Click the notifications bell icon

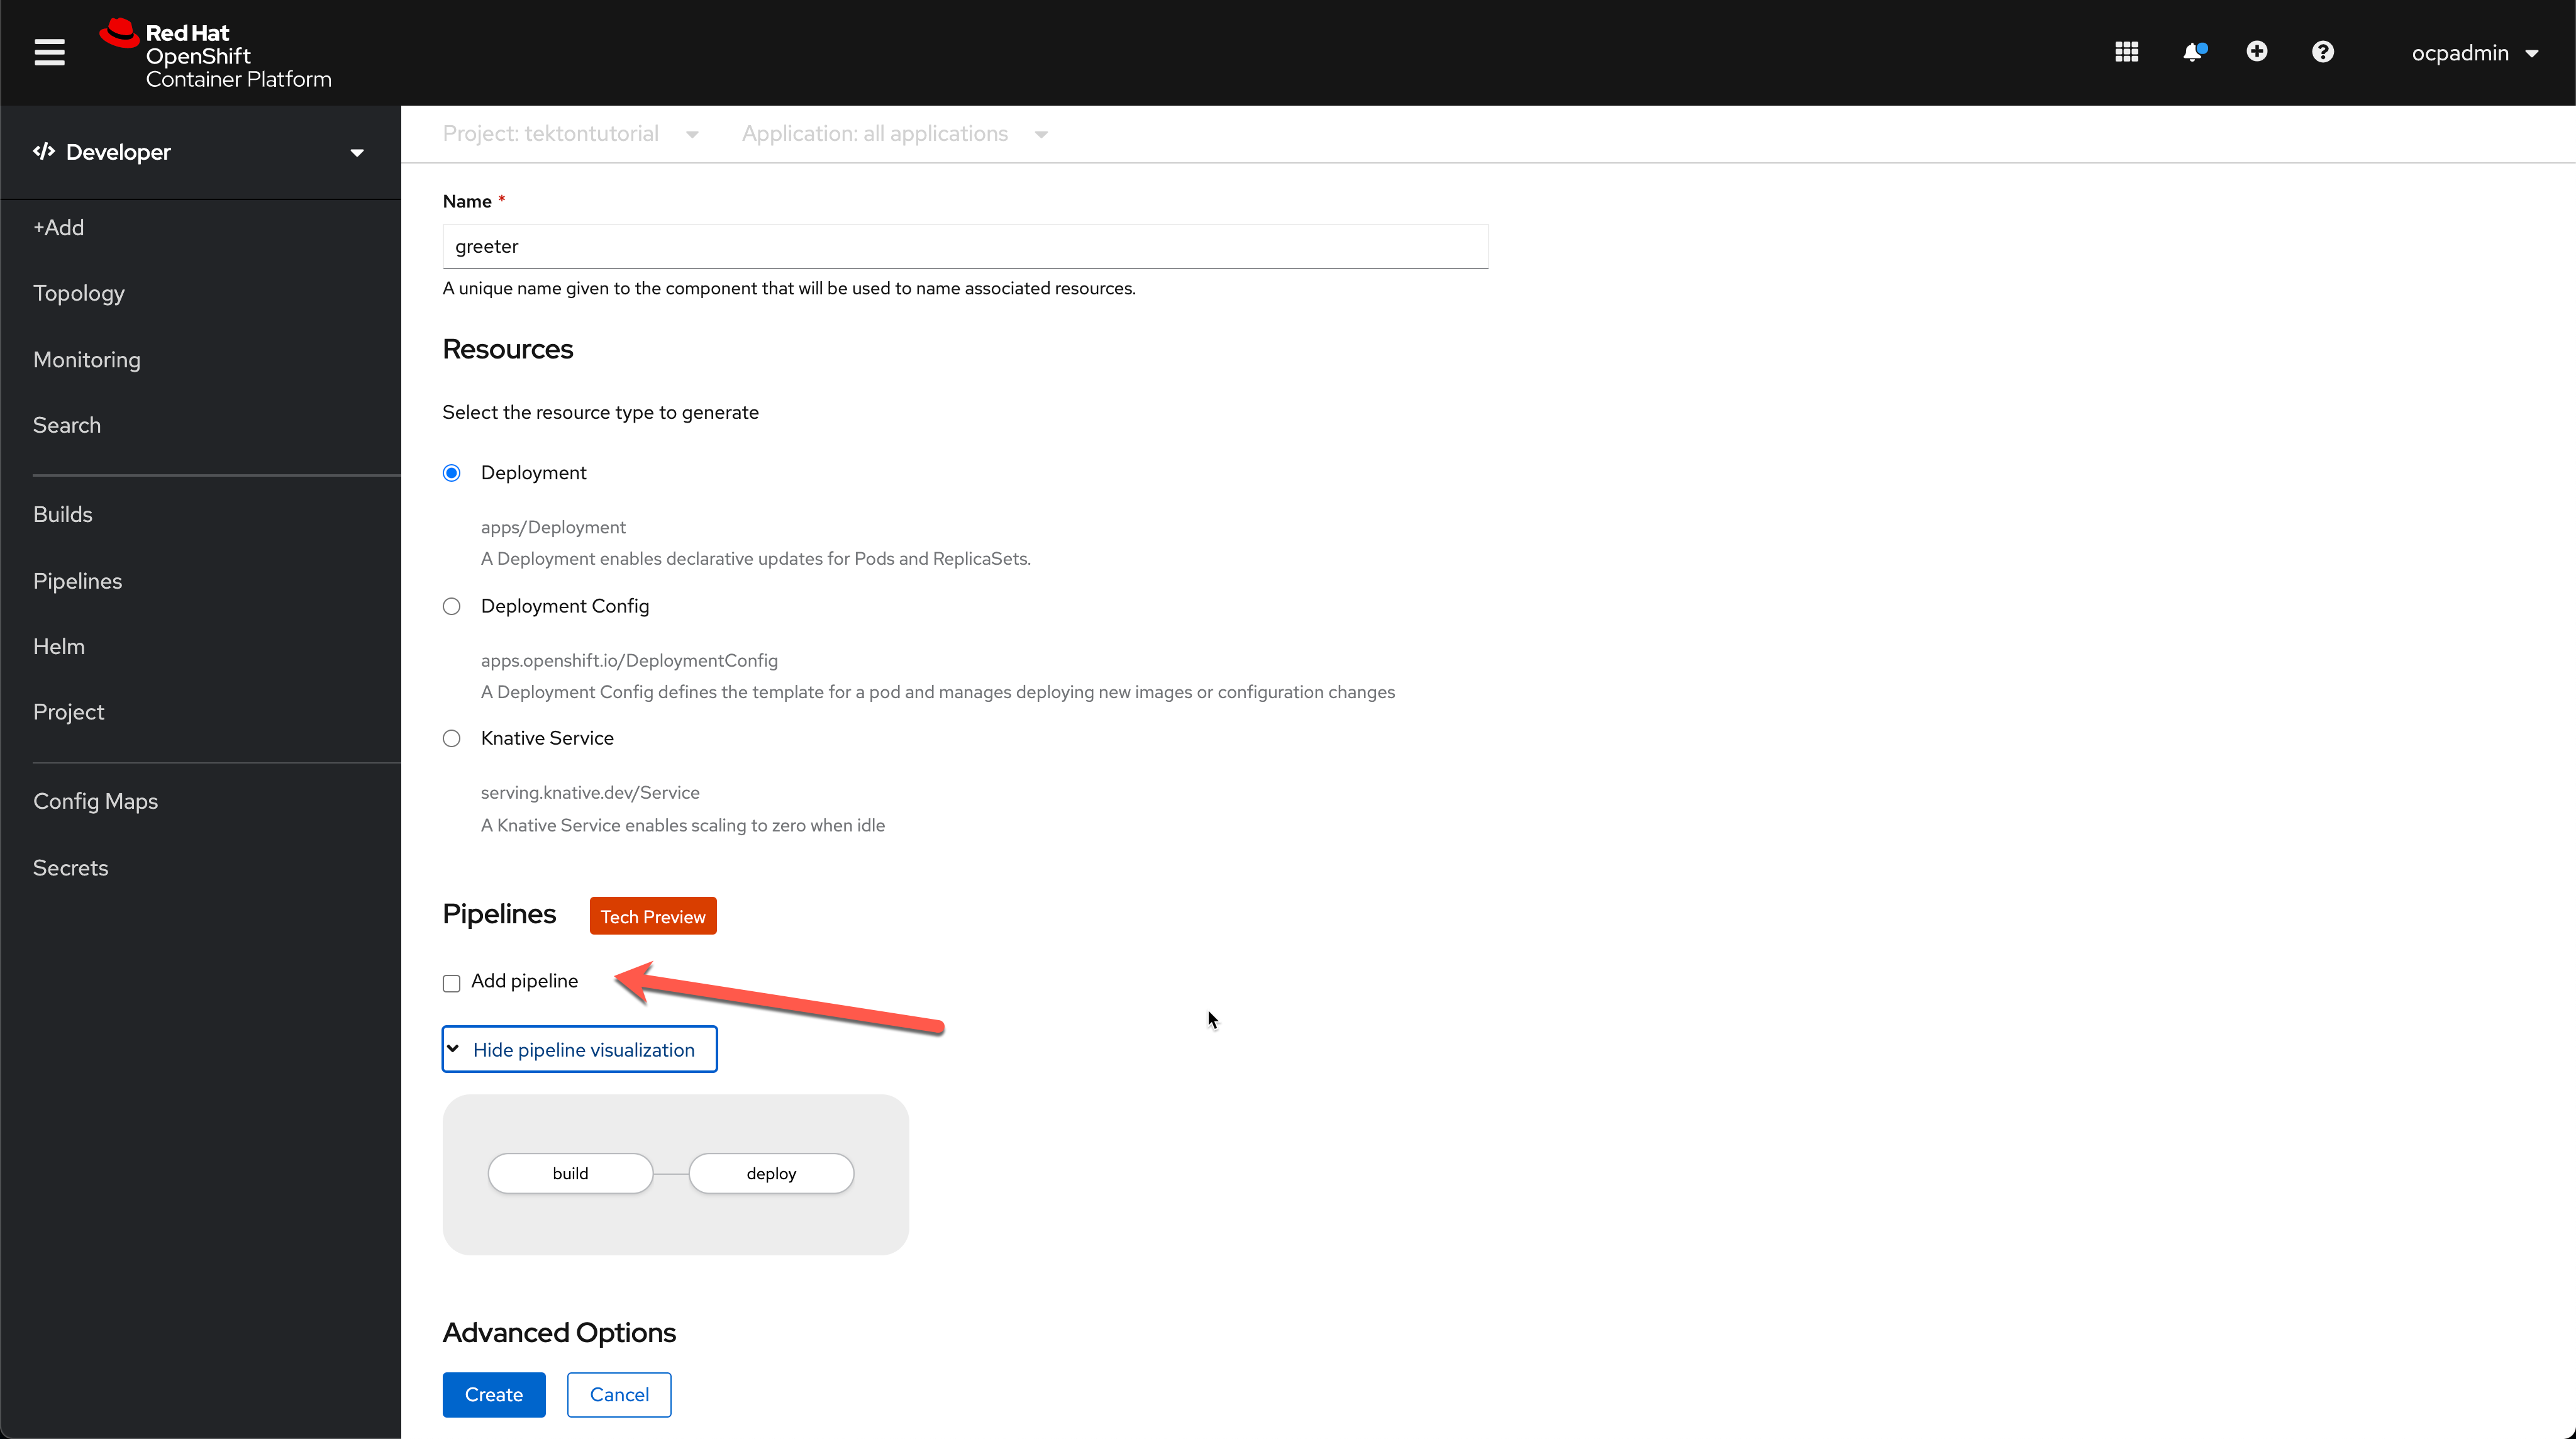coord(2194,52)
